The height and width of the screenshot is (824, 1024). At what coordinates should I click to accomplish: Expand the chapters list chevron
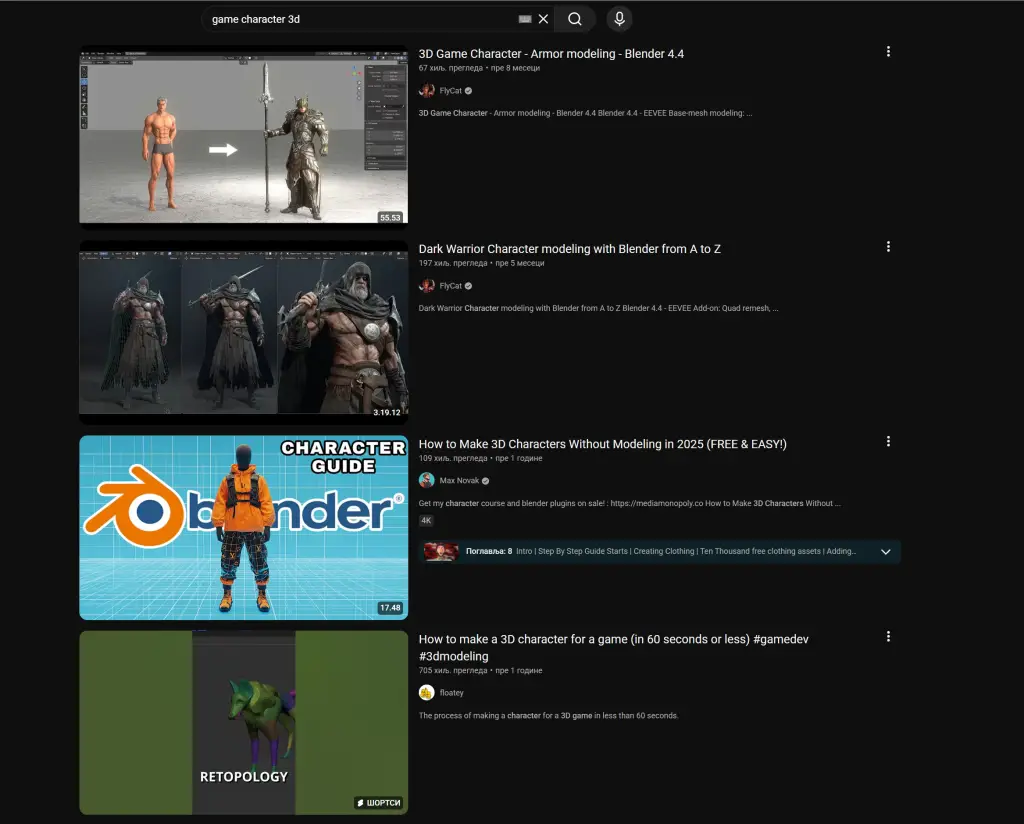click(x=885, y=552)
